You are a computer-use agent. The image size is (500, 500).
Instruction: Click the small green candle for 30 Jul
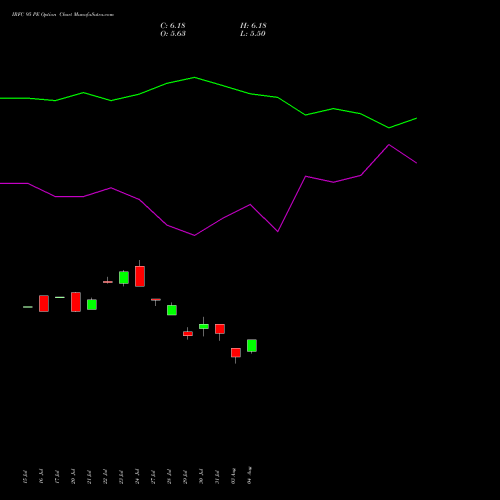point(204,326)
